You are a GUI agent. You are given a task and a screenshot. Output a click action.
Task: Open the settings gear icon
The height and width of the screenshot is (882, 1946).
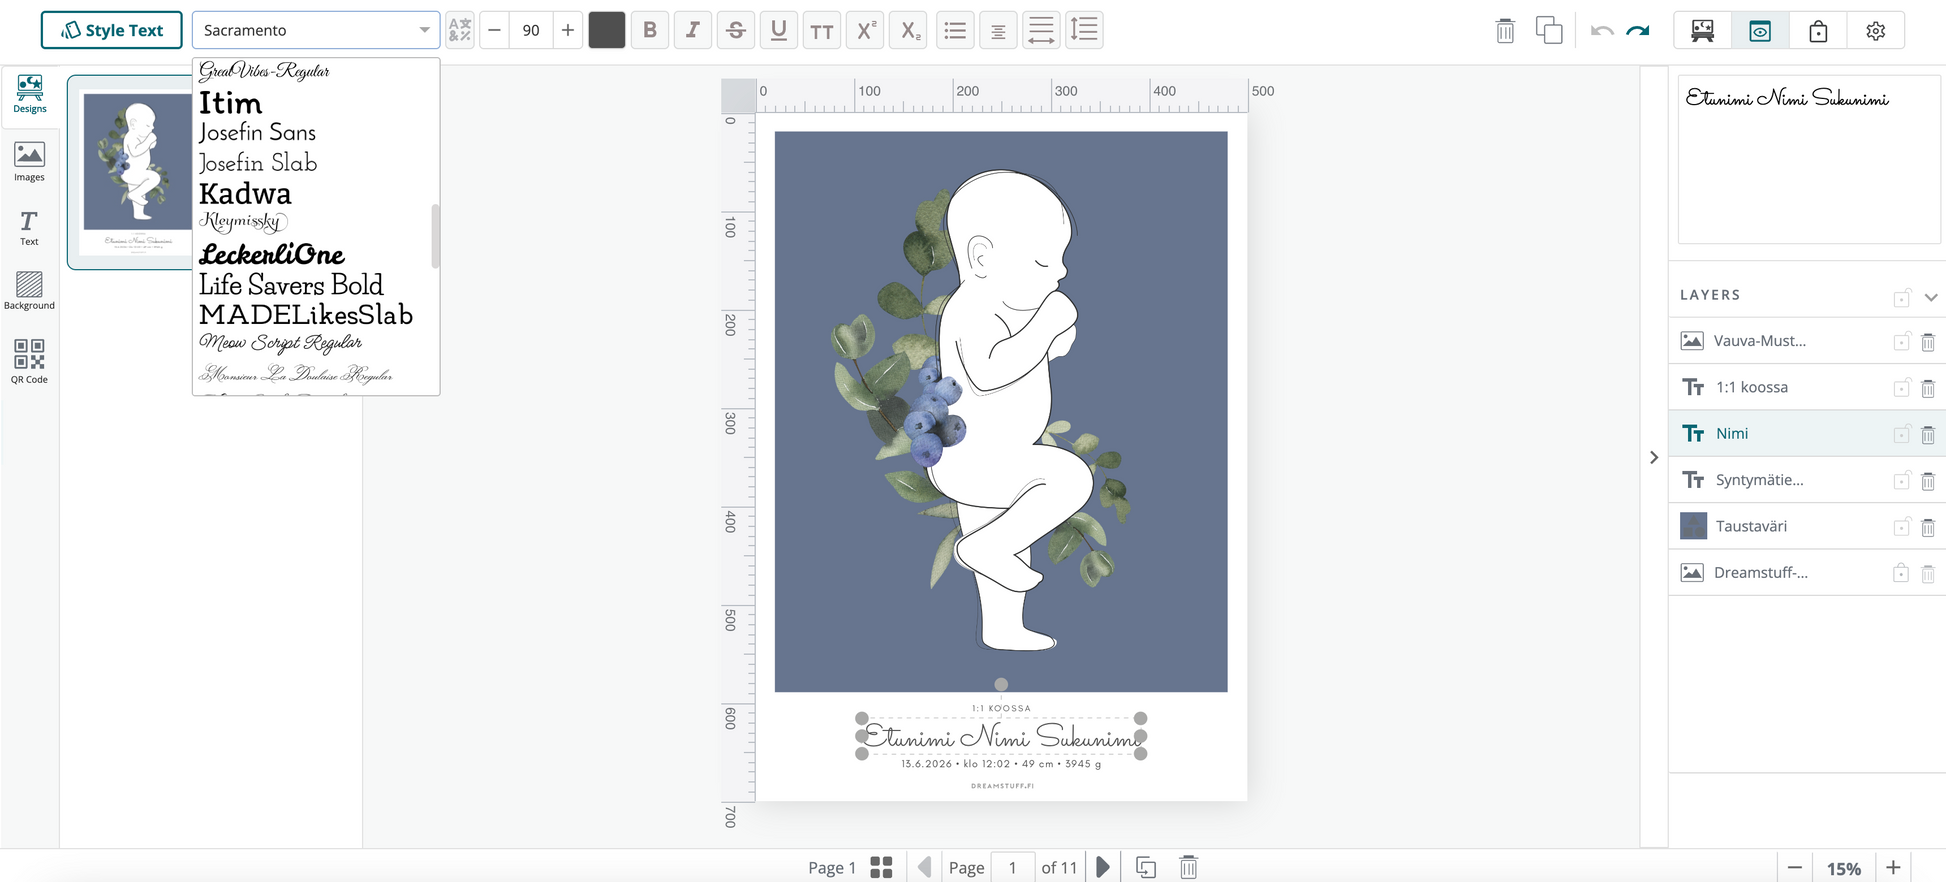click(1876, 31)
